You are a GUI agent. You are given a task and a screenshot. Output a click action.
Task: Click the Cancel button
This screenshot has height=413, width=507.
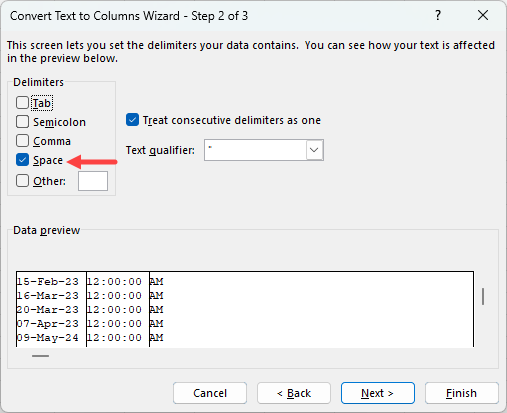tap(210, 393)
